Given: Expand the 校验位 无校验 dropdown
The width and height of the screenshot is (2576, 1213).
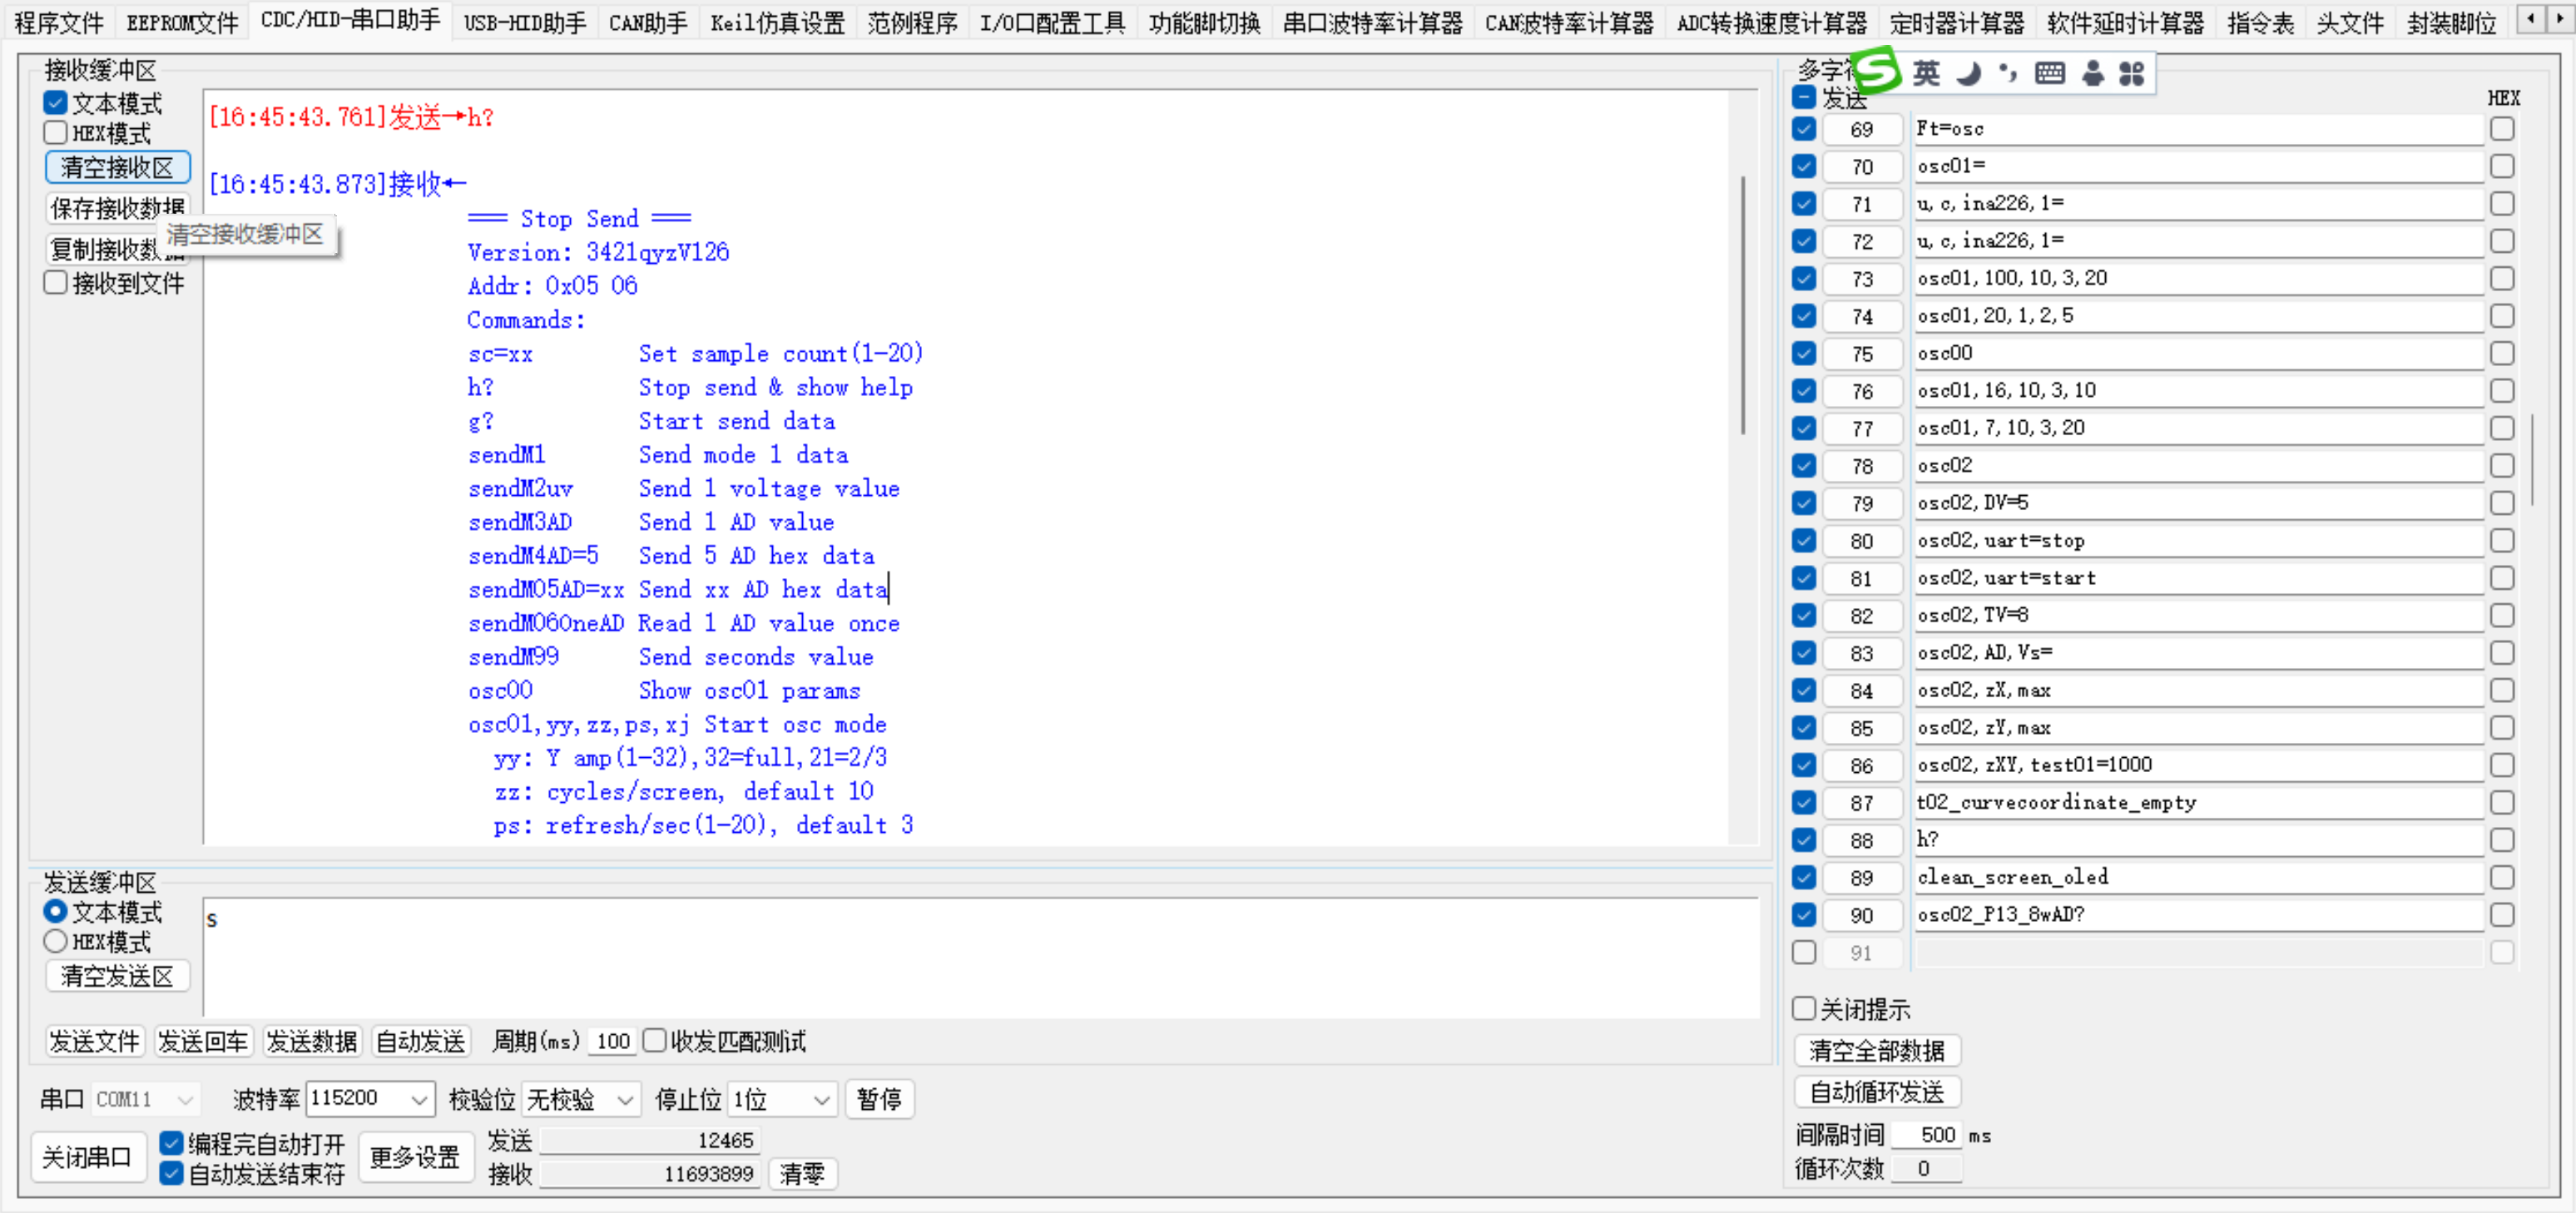Looking at the screenshot, I should click(x=581, y=1100).
